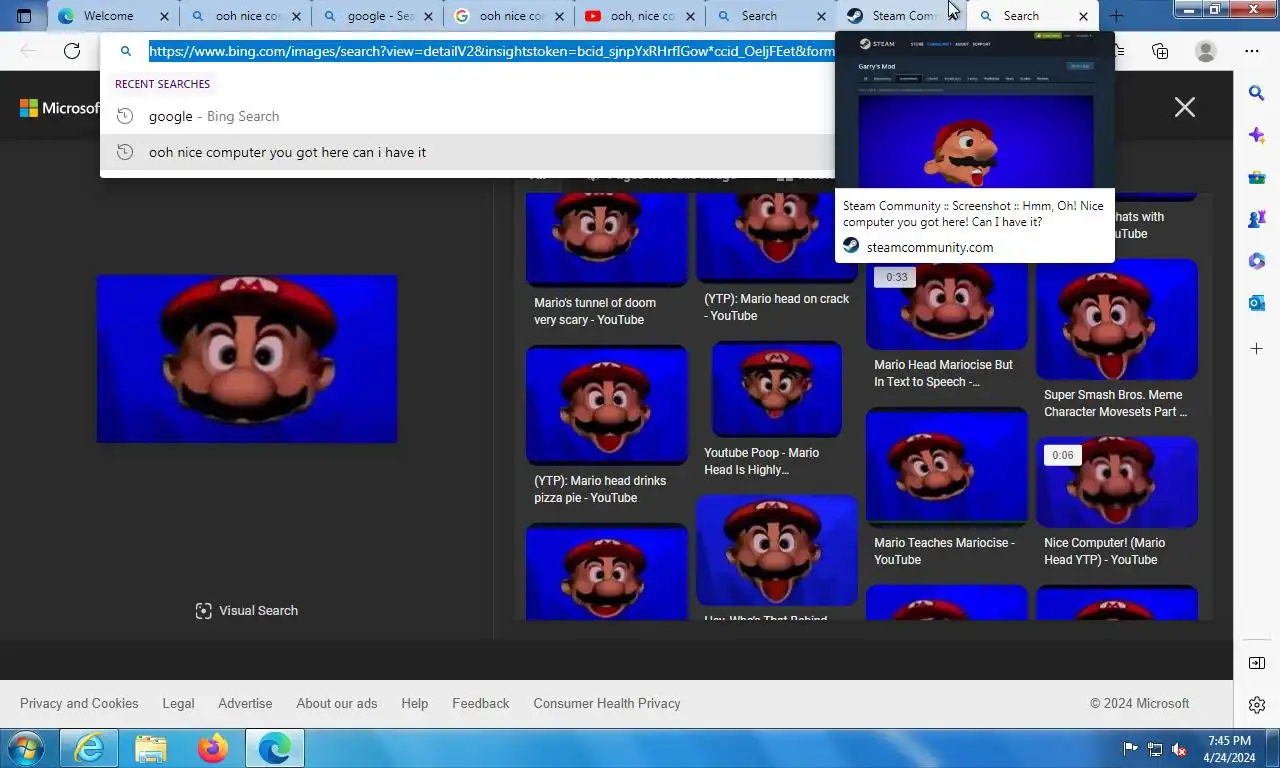
Task: Open the sidebar Tools briefcase icon
Action: click(x=1257, y=178)
